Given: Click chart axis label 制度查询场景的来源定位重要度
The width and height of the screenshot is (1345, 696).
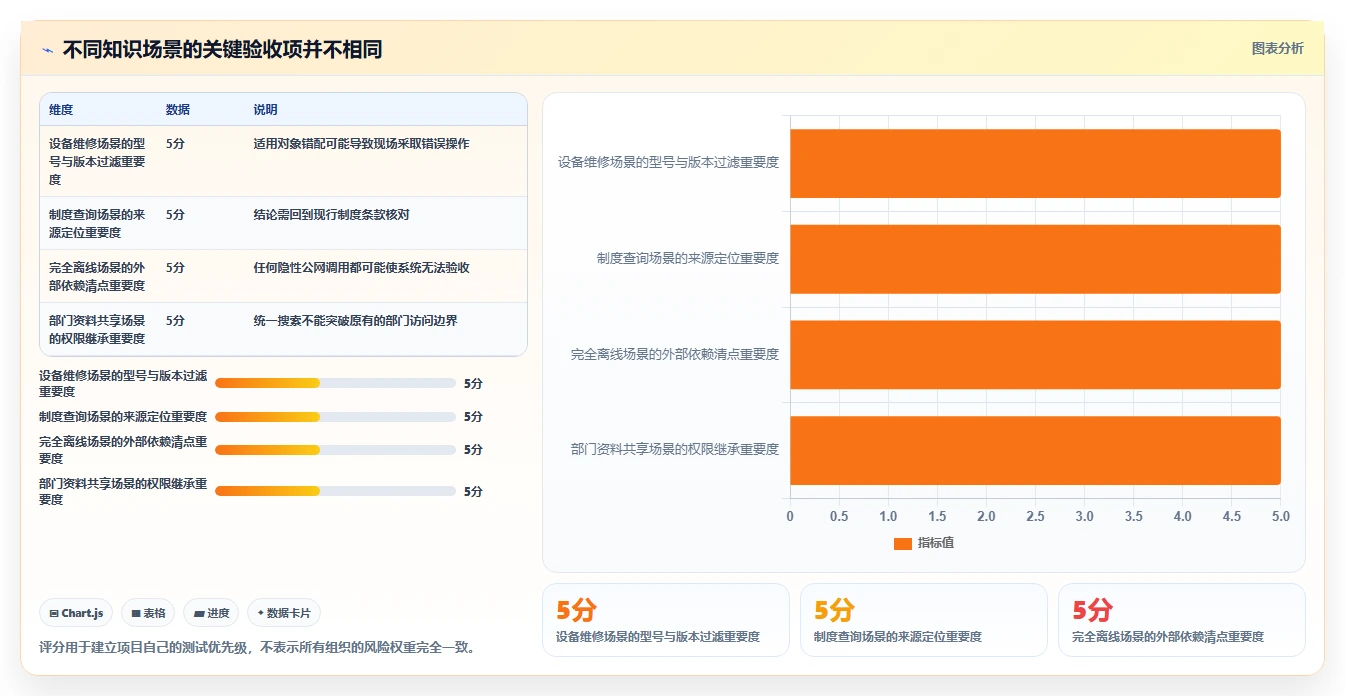Looking at the screenshot, I should [x=688, y=258].
